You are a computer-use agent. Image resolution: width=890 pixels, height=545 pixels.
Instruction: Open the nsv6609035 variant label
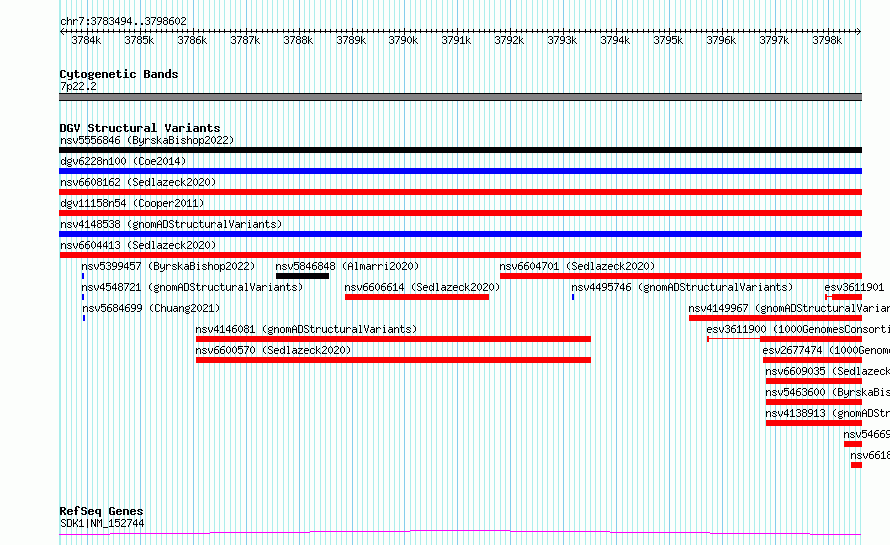coord(828,371)
